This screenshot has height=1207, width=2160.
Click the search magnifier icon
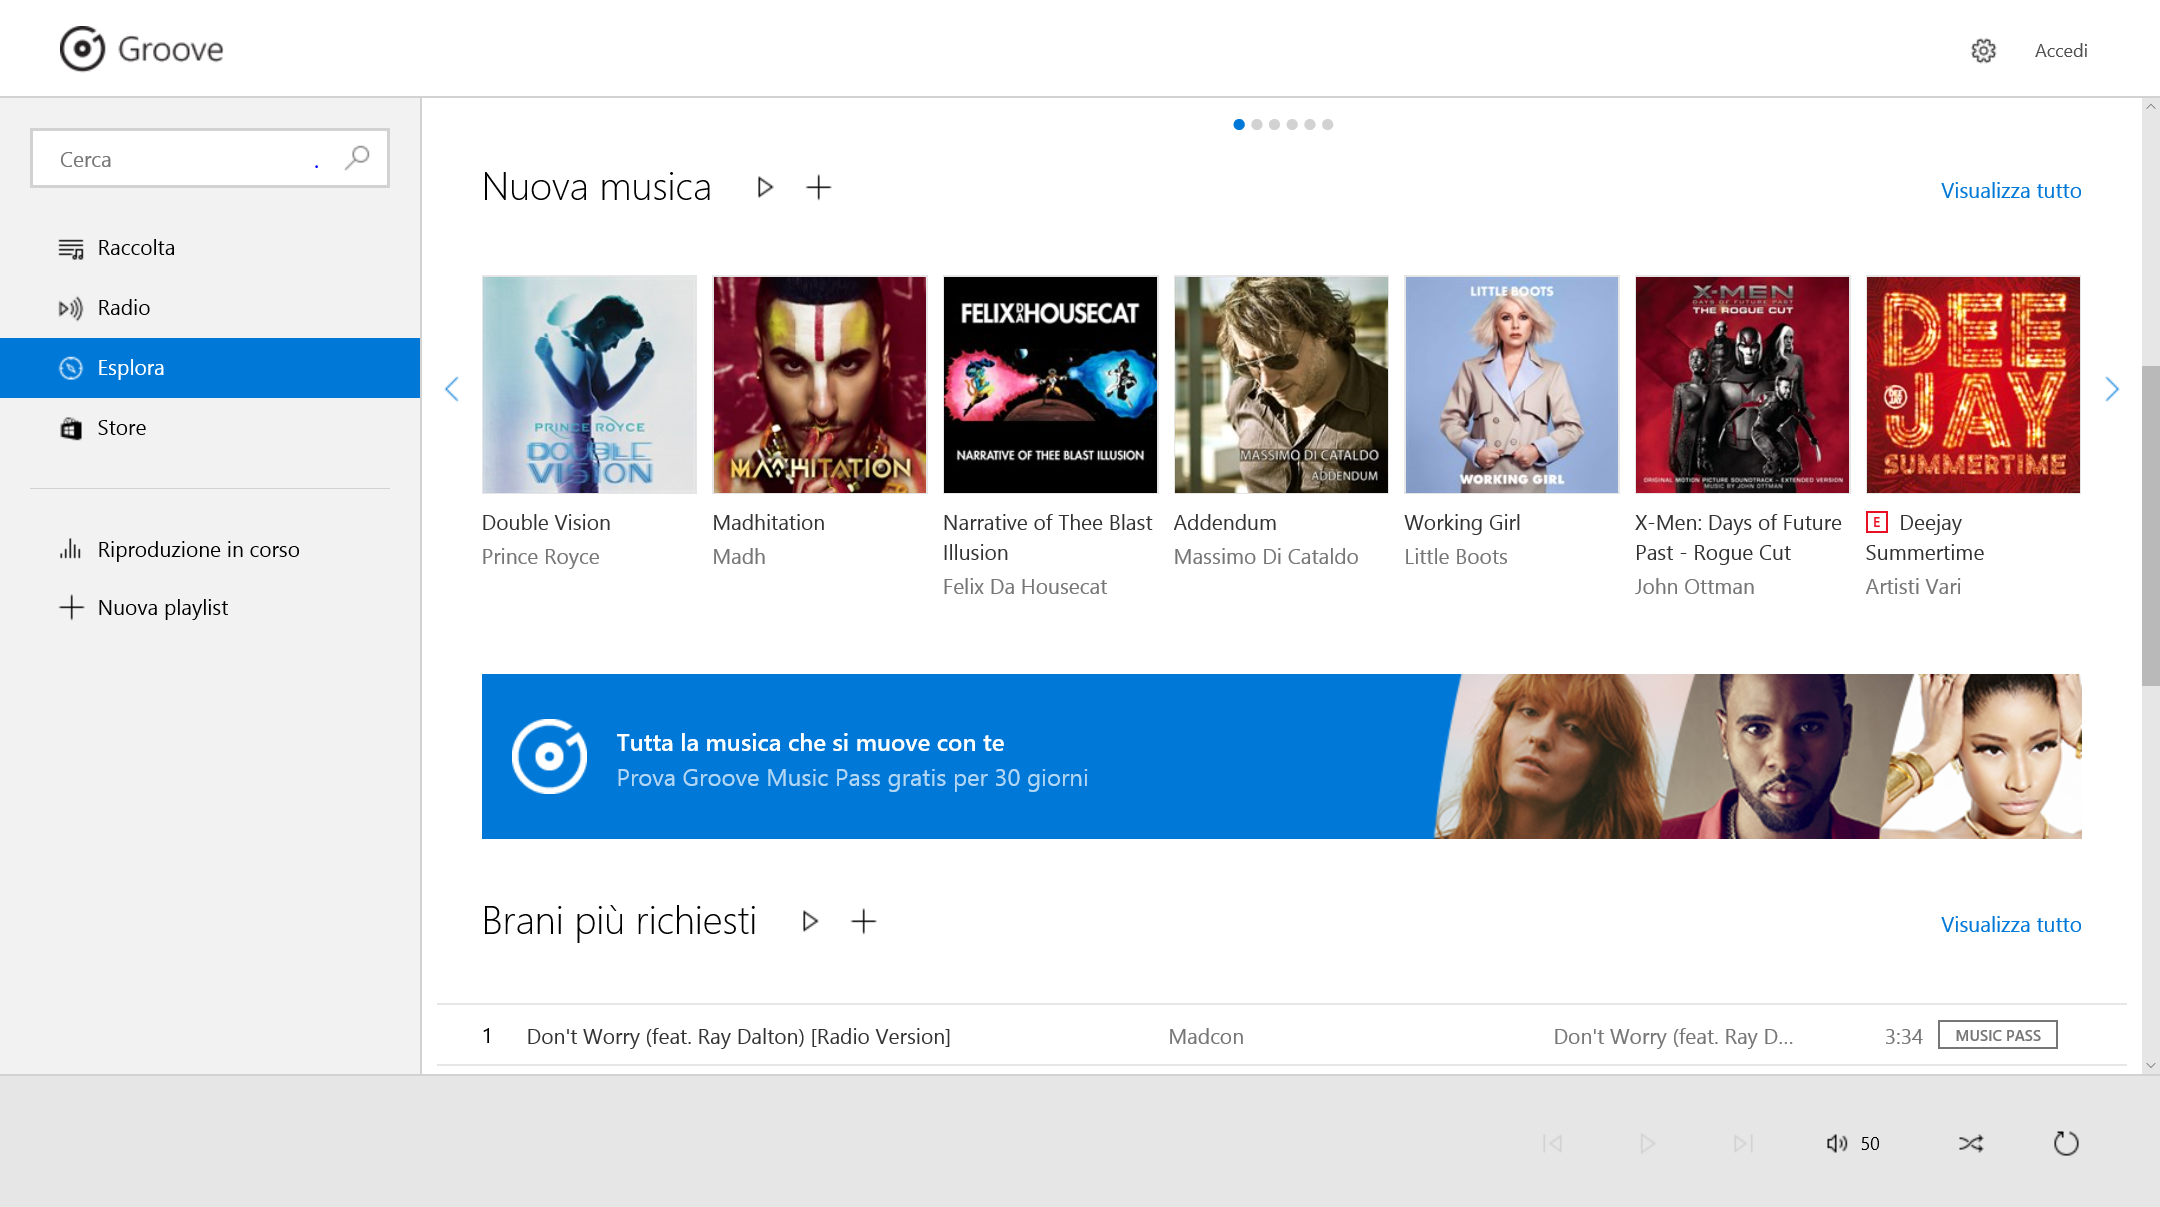(357, 158)
